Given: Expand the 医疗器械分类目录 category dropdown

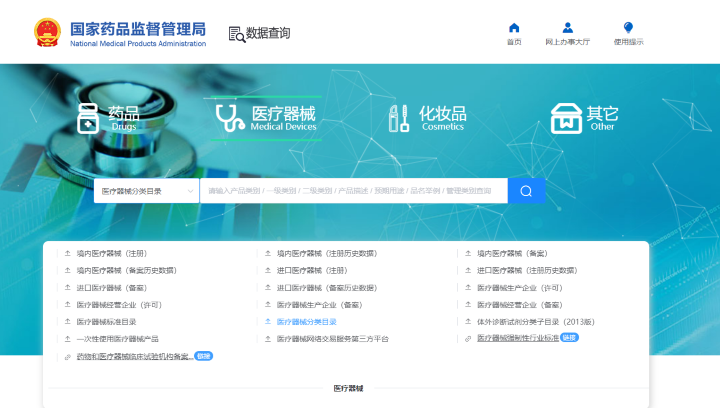Looking at the screenshot, I should click(x=148, y=191).
